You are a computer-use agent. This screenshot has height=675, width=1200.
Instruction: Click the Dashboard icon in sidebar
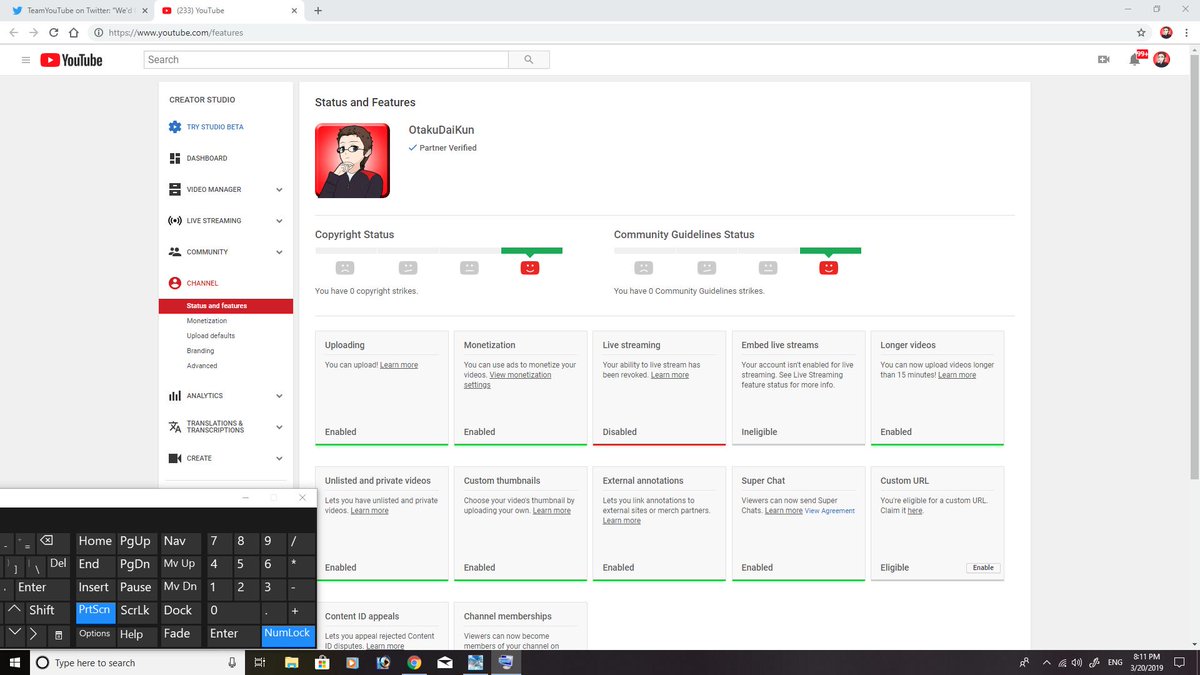click(x=175, y=158)
